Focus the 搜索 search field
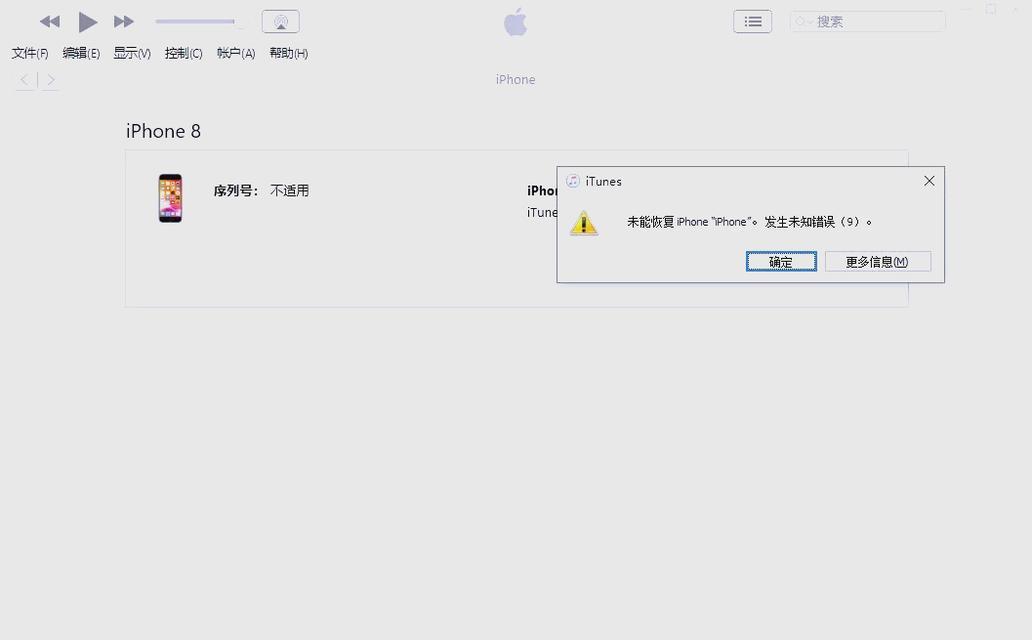Screen dimensions: 1032x640 click(867, 22)
